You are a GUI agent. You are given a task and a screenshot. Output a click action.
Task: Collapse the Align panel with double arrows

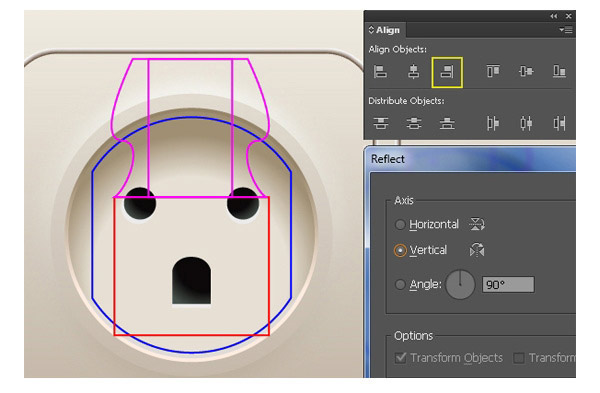[x=554, y=16]
